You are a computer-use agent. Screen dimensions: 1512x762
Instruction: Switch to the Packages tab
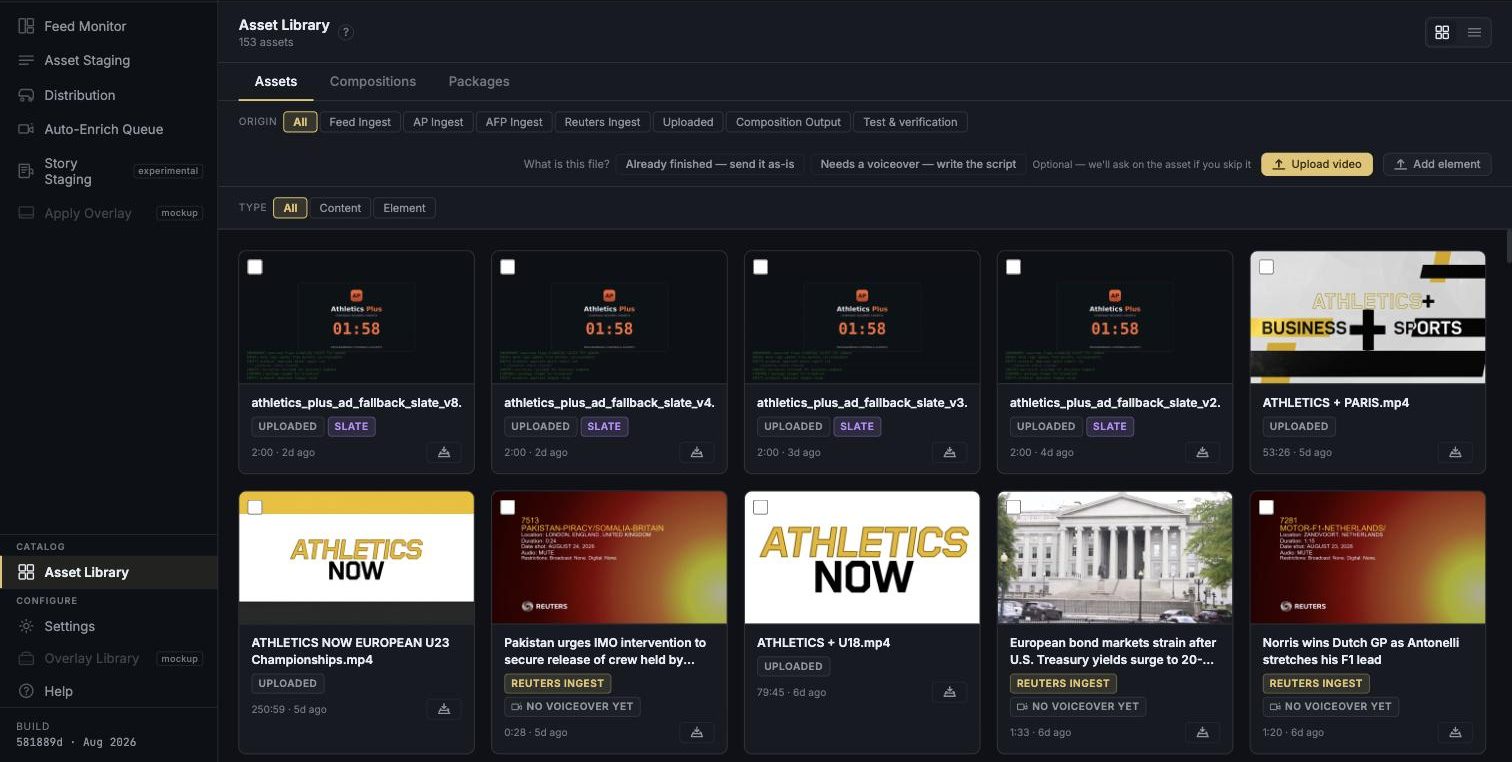[479, 81]
